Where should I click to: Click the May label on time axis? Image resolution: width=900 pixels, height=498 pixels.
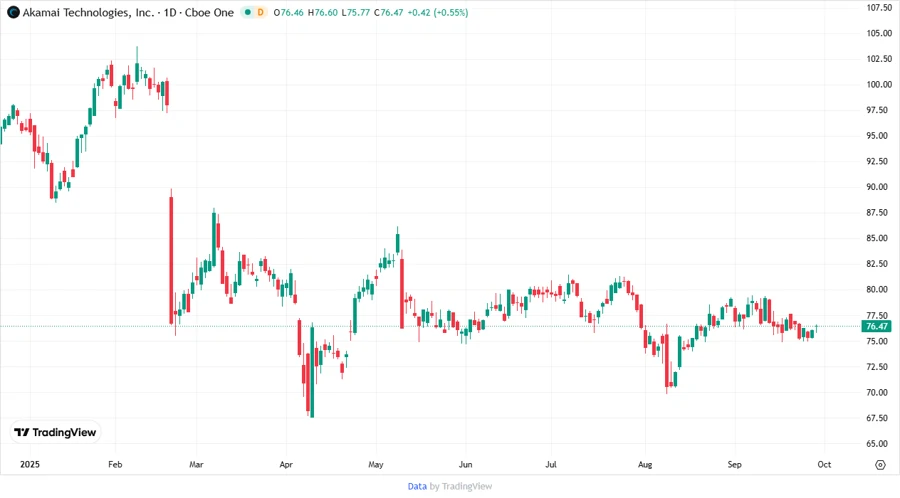[x=376, y=465]
